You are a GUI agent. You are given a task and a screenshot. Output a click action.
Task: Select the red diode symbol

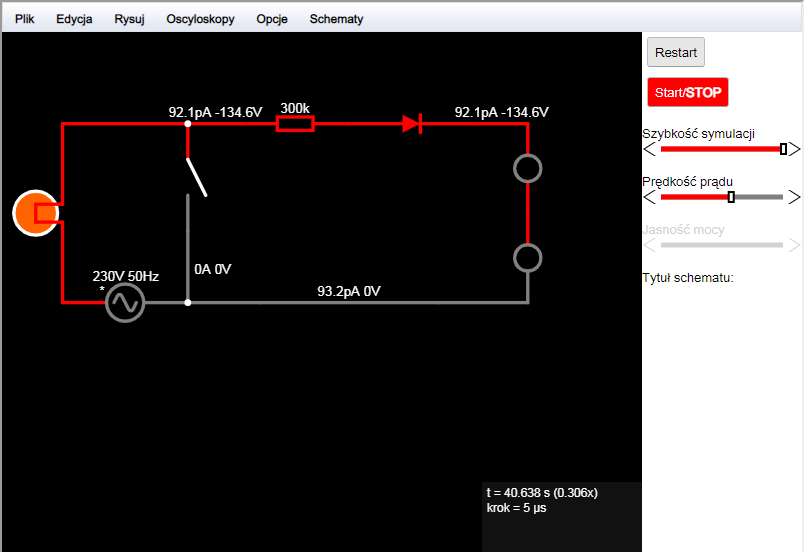coord(412,124)
